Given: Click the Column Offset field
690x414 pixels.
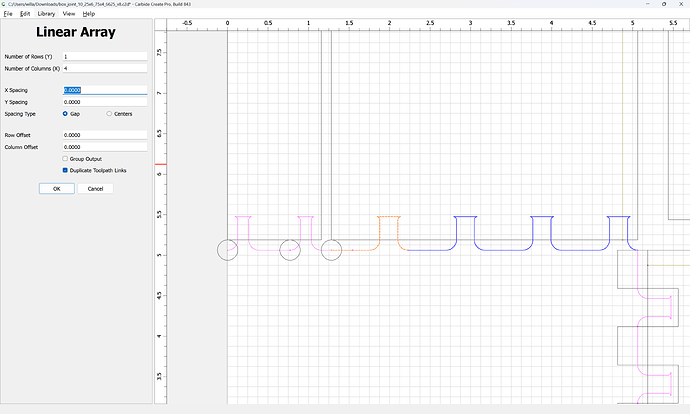Looking at the screenshot, I should [x=105, y=147].
